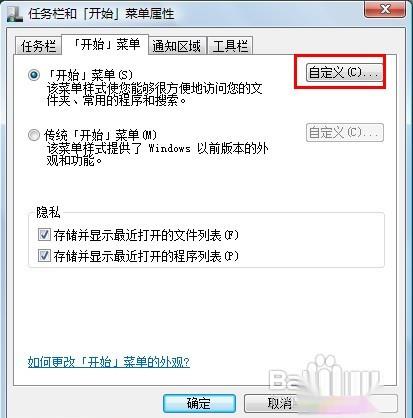
Task: Close the 任务栏和「开始」菜单属性 dialog
Action: coord(385,9)
